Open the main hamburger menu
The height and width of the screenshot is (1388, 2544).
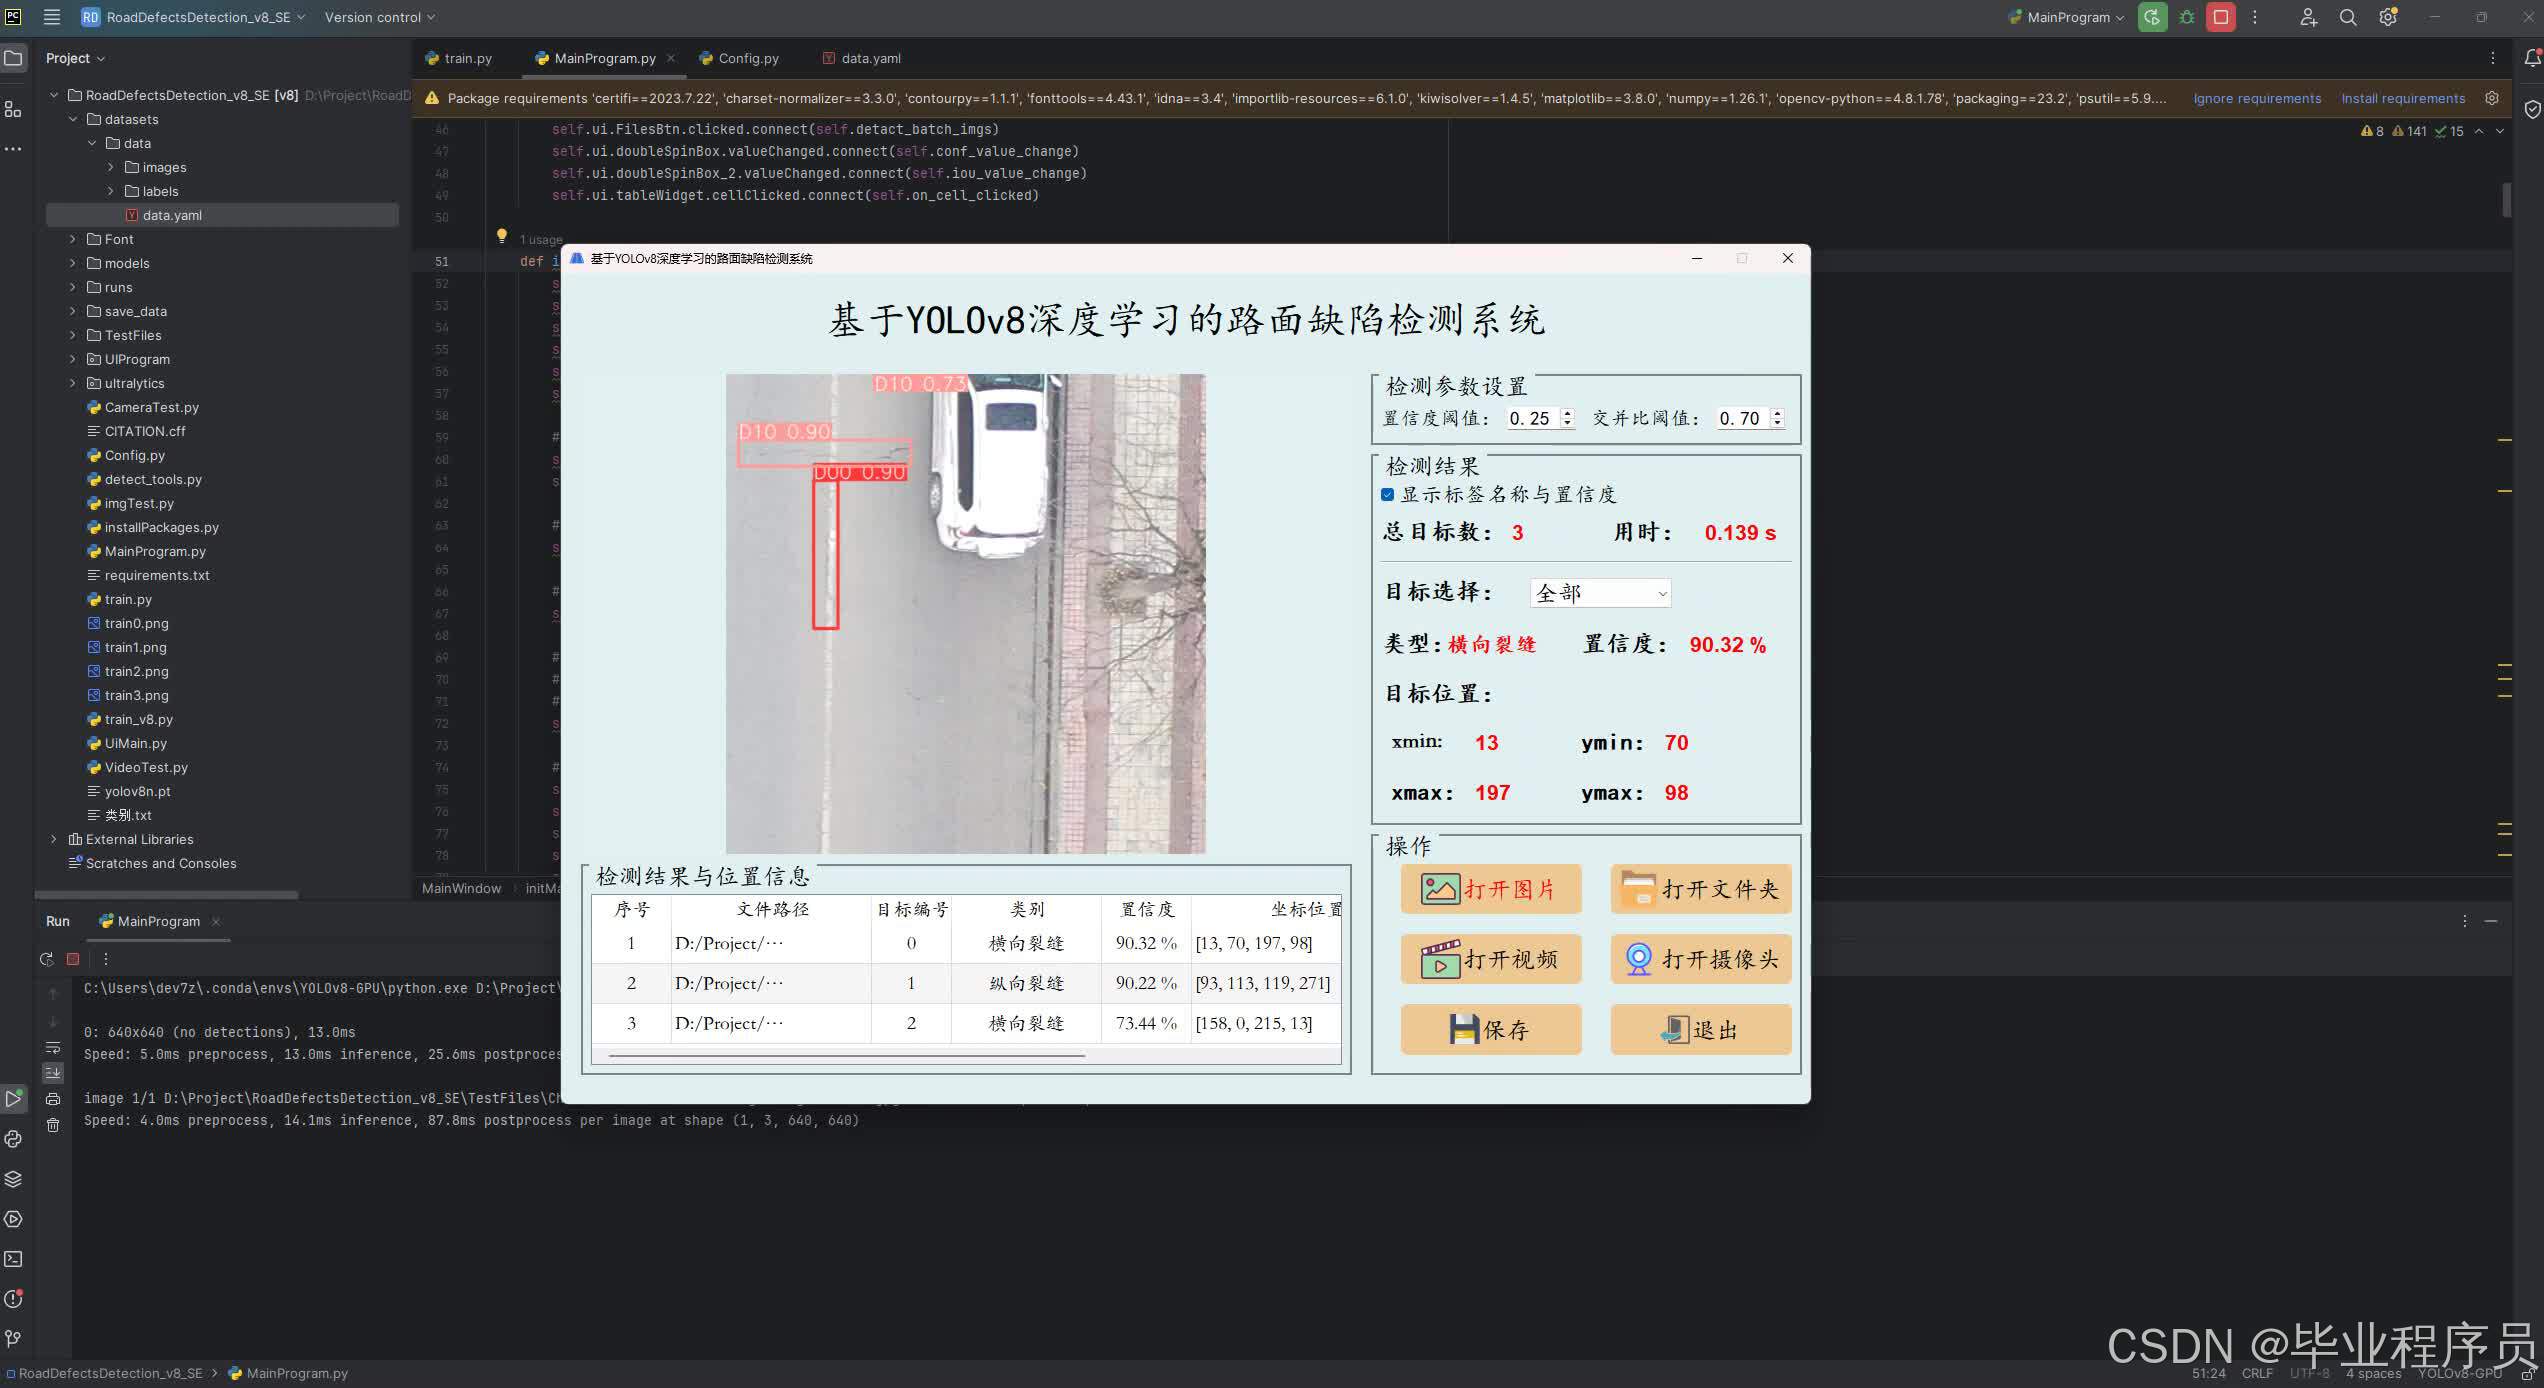coord(52,17)
